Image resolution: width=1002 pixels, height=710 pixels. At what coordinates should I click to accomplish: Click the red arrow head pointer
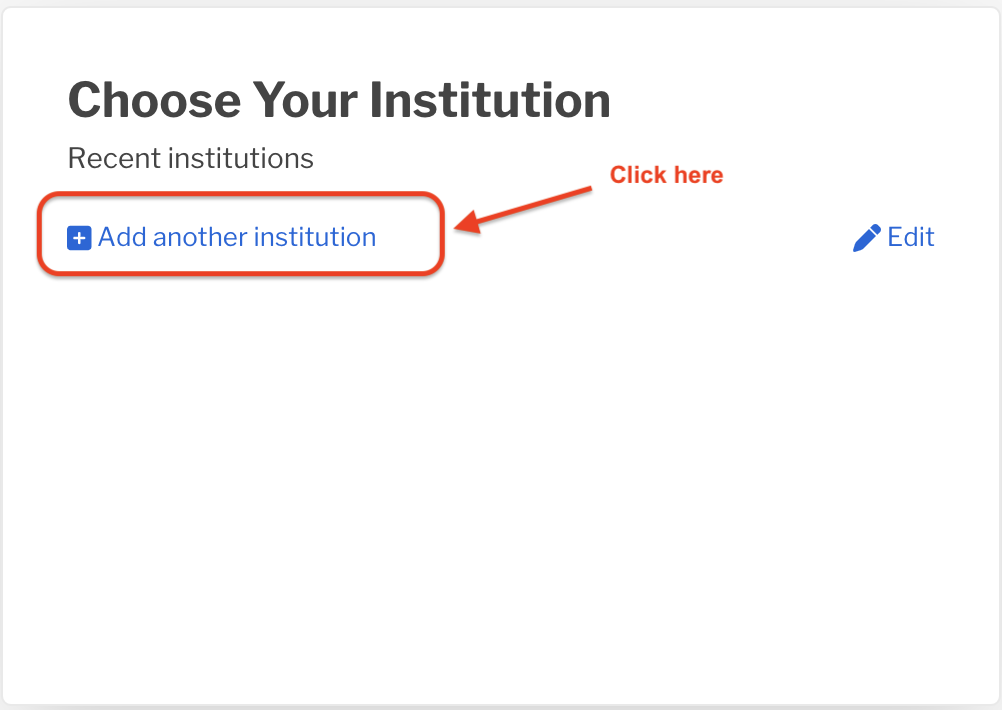[x=468, y=222]
